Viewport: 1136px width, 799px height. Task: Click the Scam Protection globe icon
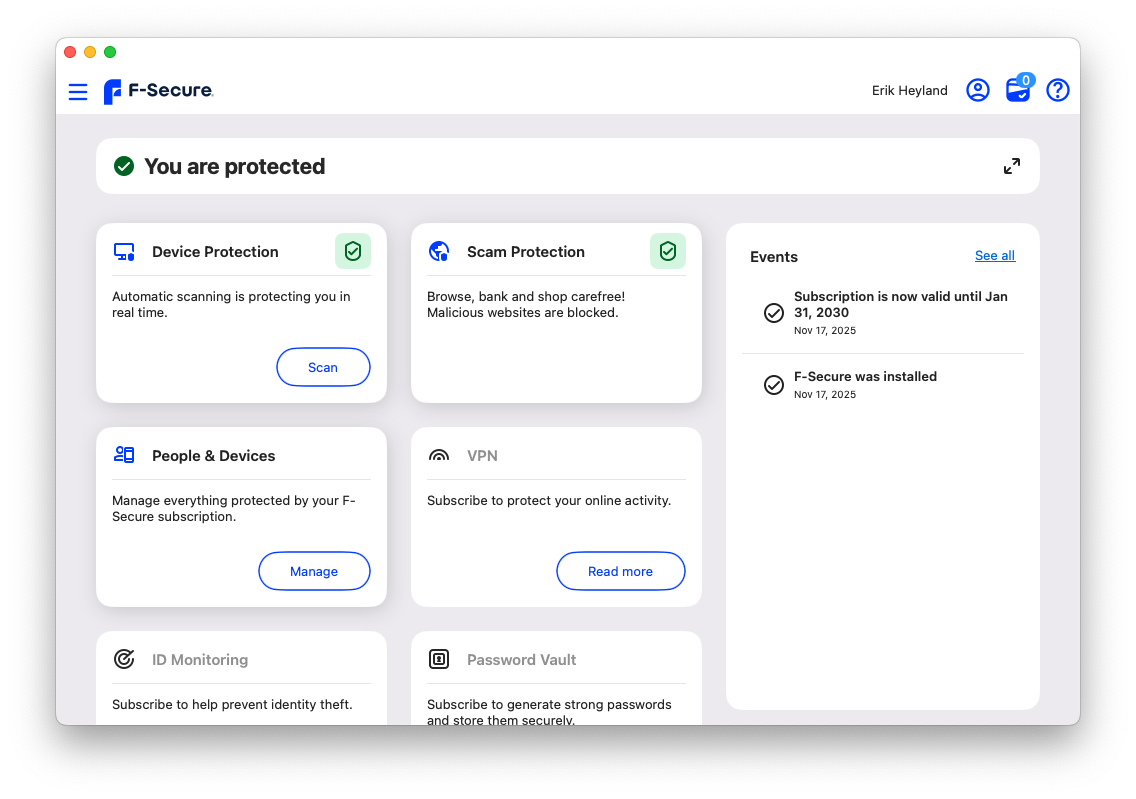coord(439,252)
